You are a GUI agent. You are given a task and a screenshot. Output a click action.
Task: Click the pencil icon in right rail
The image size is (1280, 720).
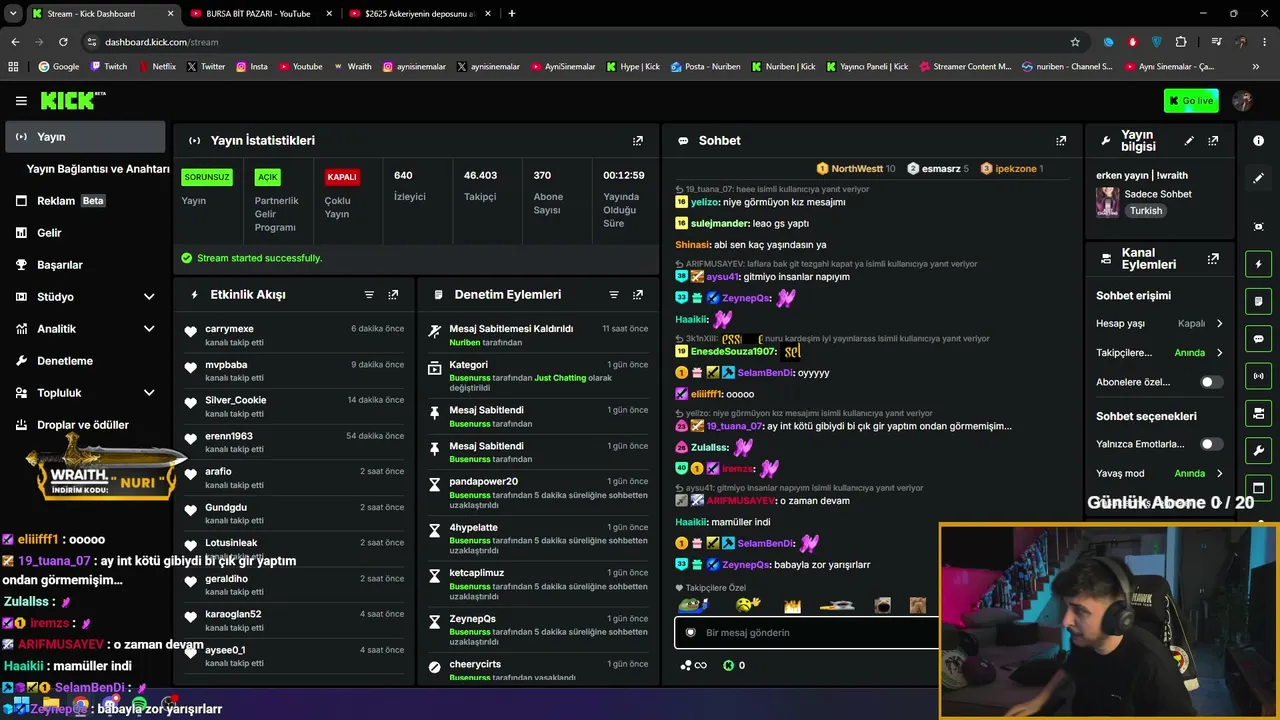point(1259,178)
